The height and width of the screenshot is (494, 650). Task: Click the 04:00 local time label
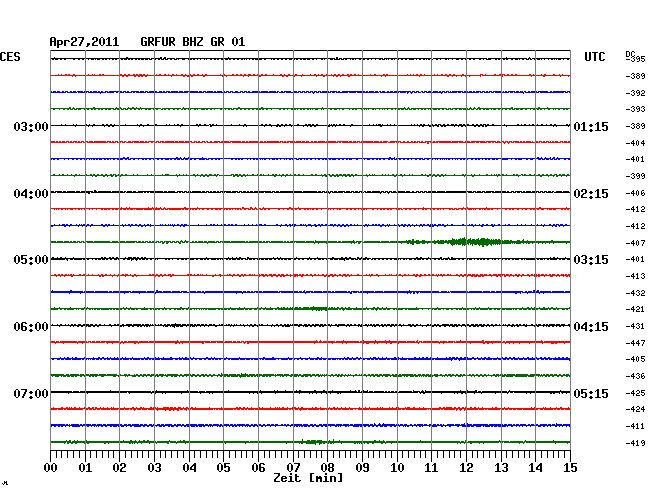point(31,194)
